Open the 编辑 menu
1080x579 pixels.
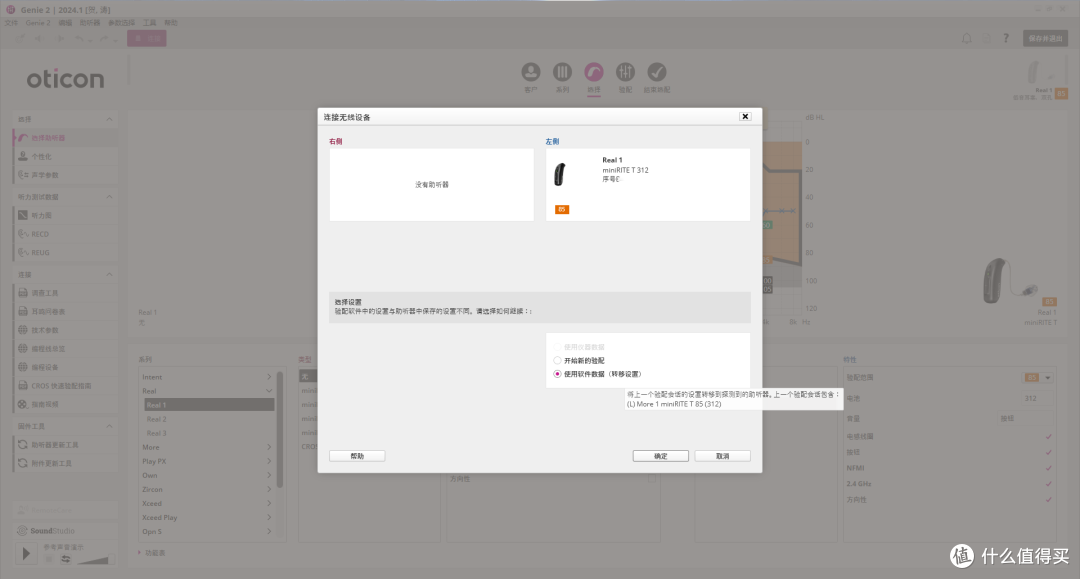(65, 23)
